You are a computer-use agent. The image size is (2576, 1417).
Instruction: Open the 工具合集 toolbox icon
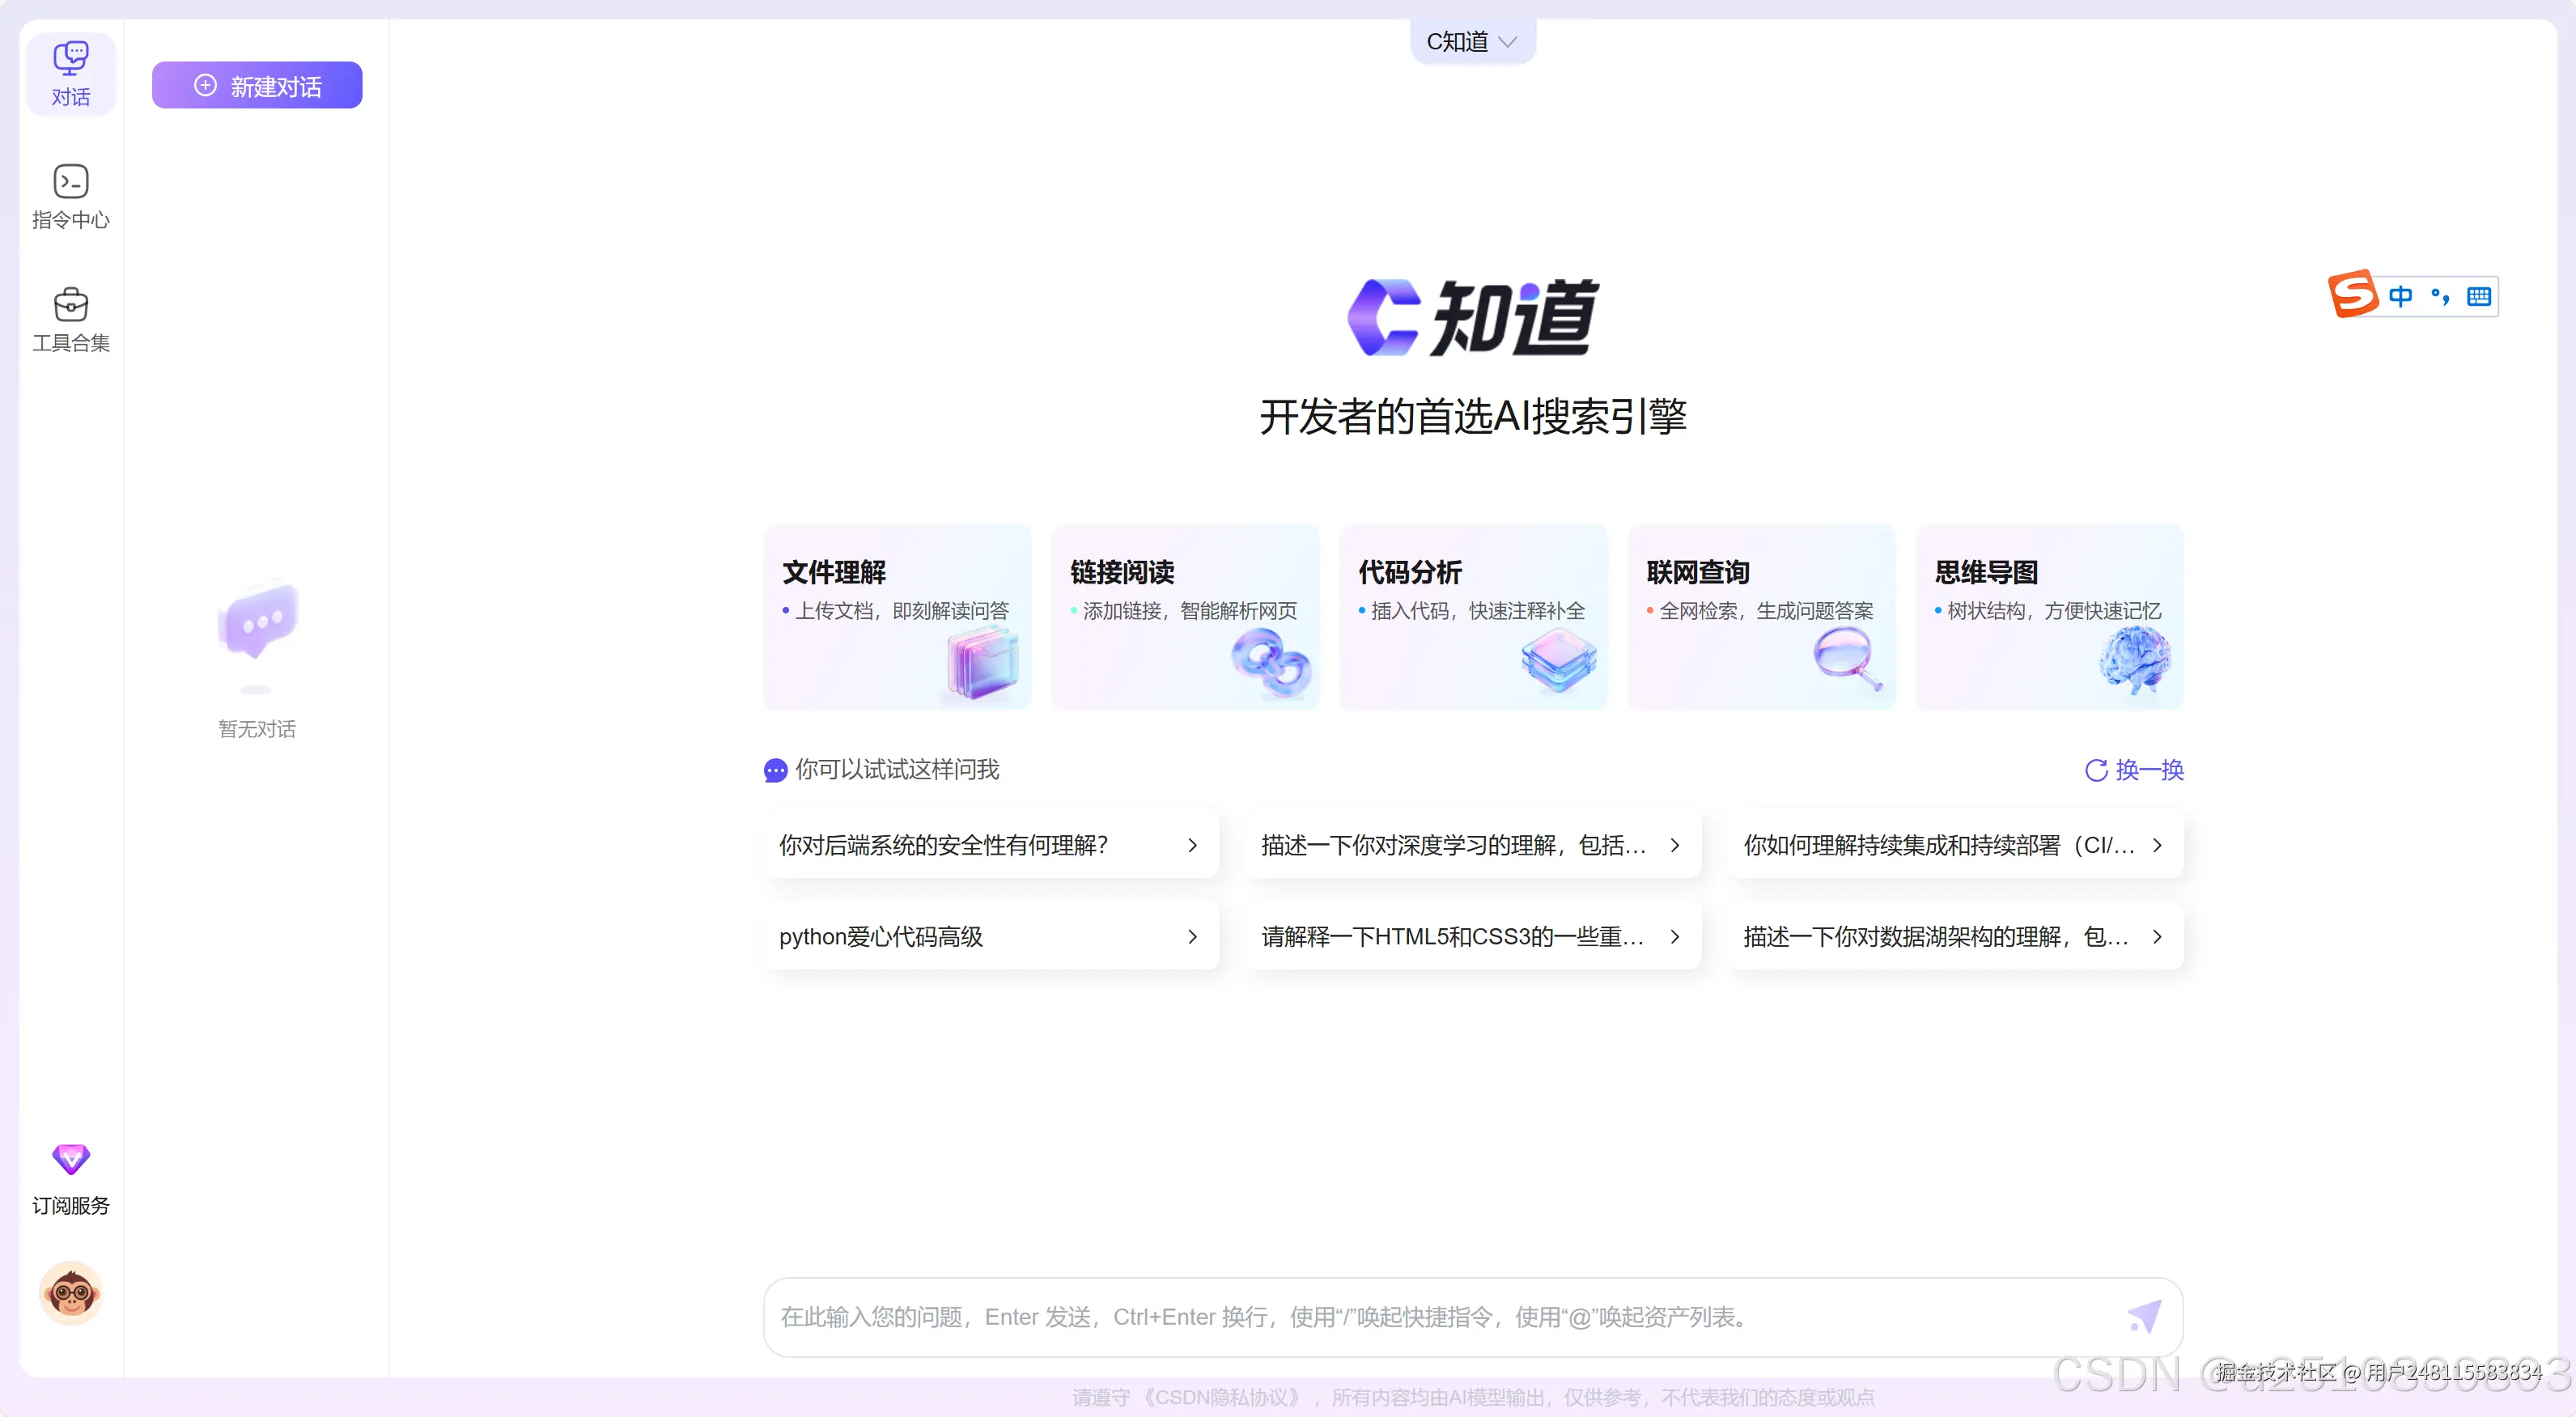click(70, 304)
